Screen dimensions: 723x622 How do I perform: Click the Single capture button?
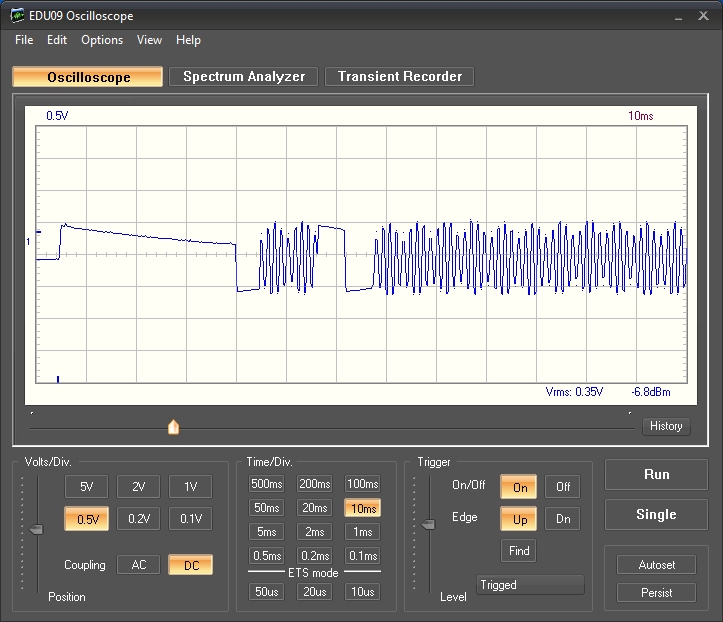coord(656,515)
